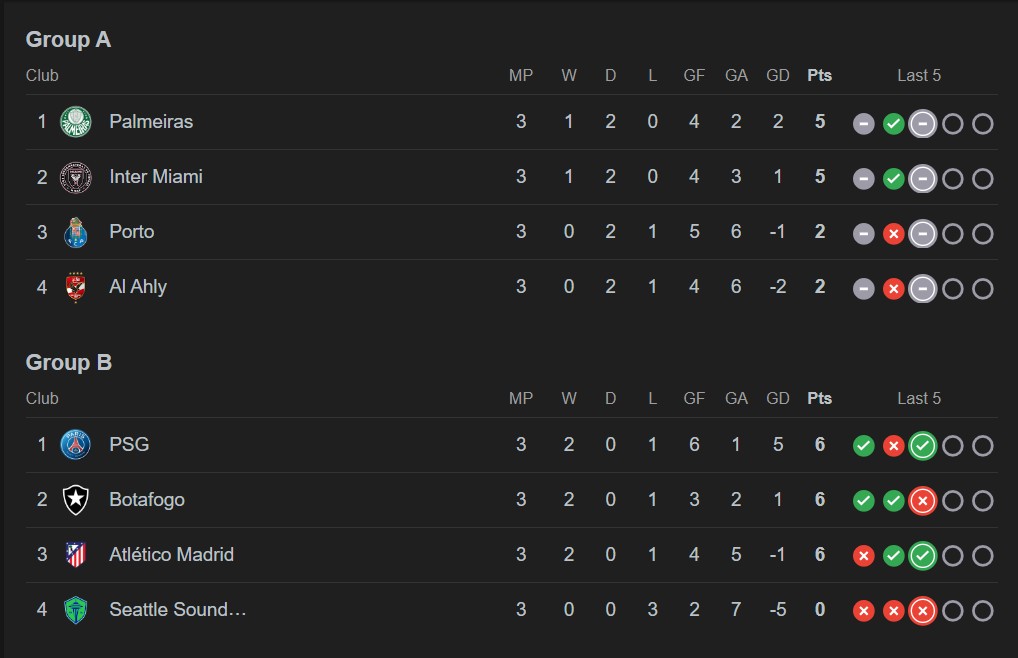Viewport: 1018px width, 658px height.
Task: Select the Atlético Madrid team name
Action: click(x=171, y=555)
